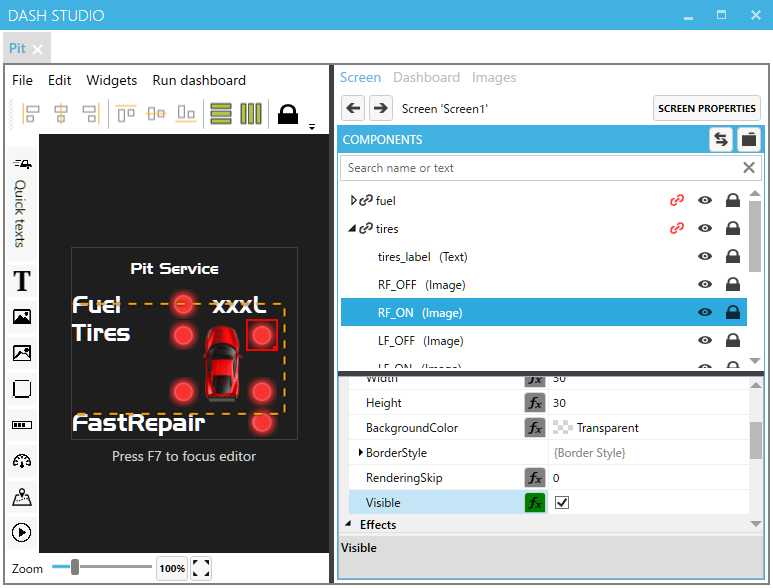Toggle visibility of tires group
This screenshot has height=588, width=773.
(x=705, y=228)
